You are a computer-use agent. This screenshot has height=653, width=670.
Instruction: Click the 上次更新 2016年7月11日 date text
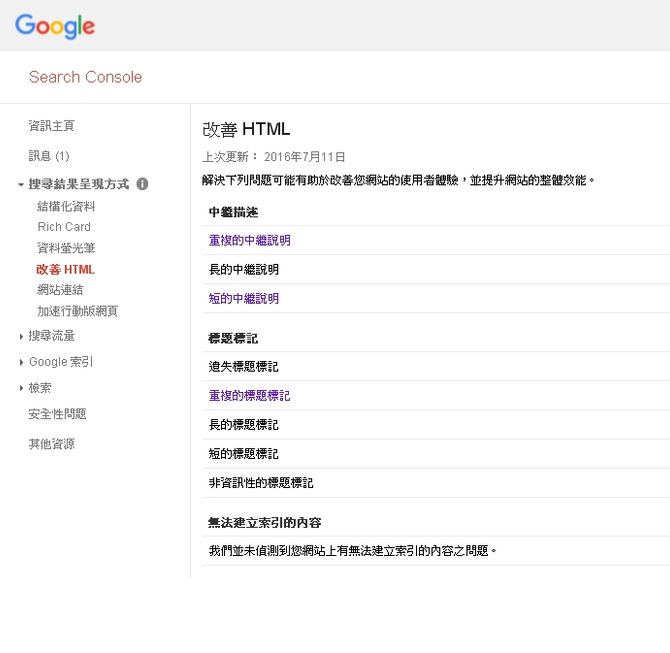(x=273, y=157)
